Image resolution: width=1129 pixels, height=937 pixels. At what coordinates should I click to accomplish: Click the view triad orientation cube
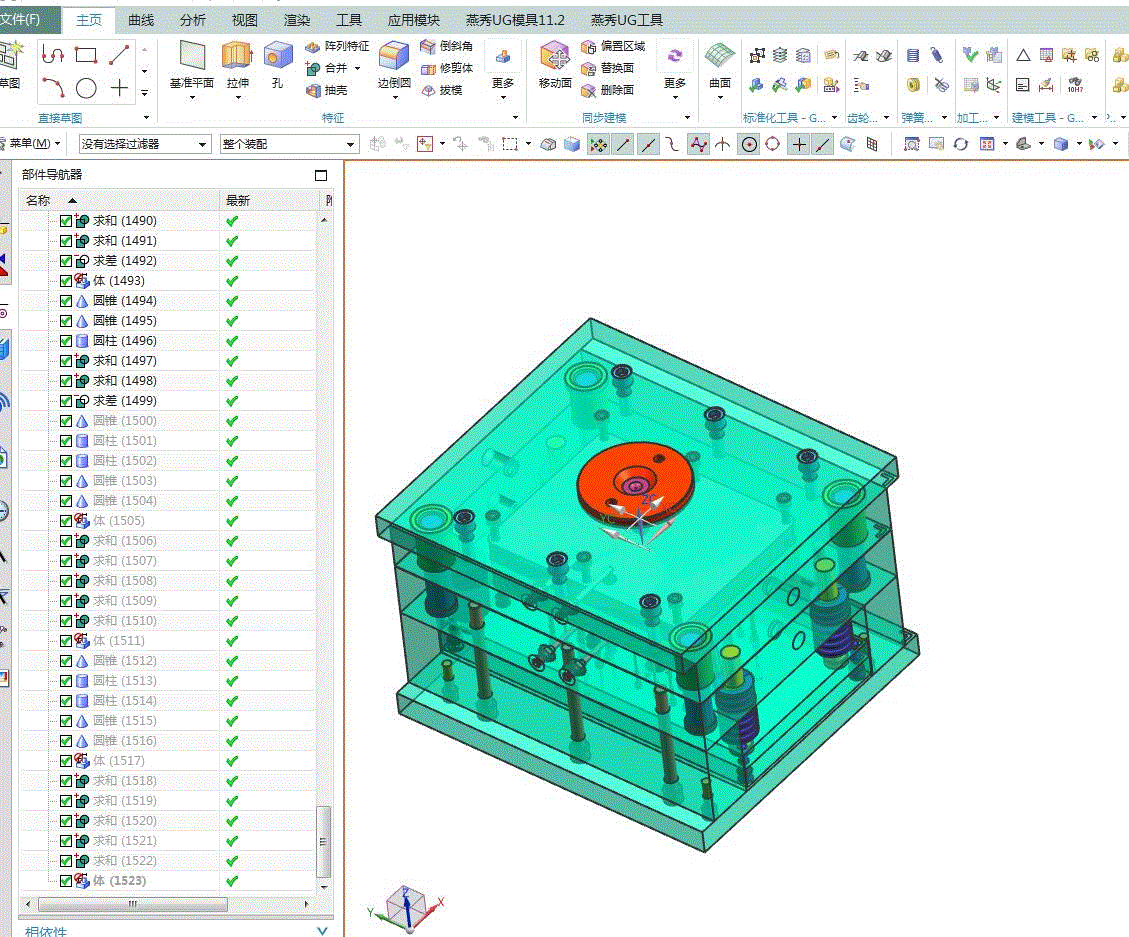click(x=405, y=907)
